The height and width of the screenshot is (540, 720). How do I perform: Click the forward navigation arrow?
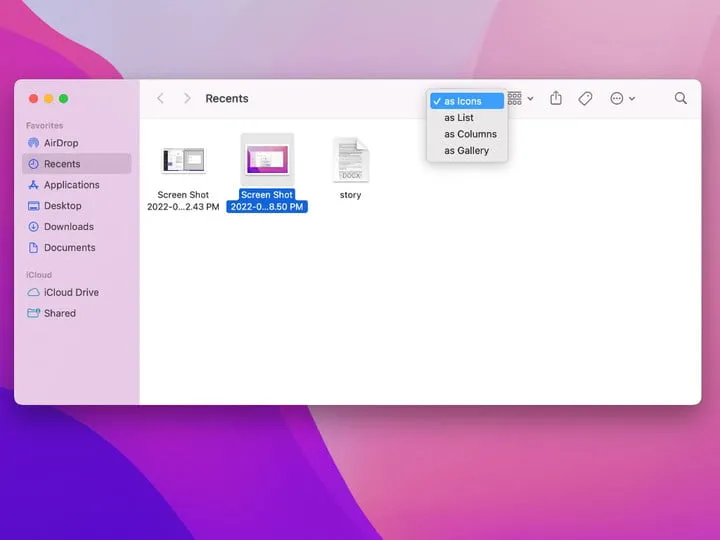pos(187,98)
